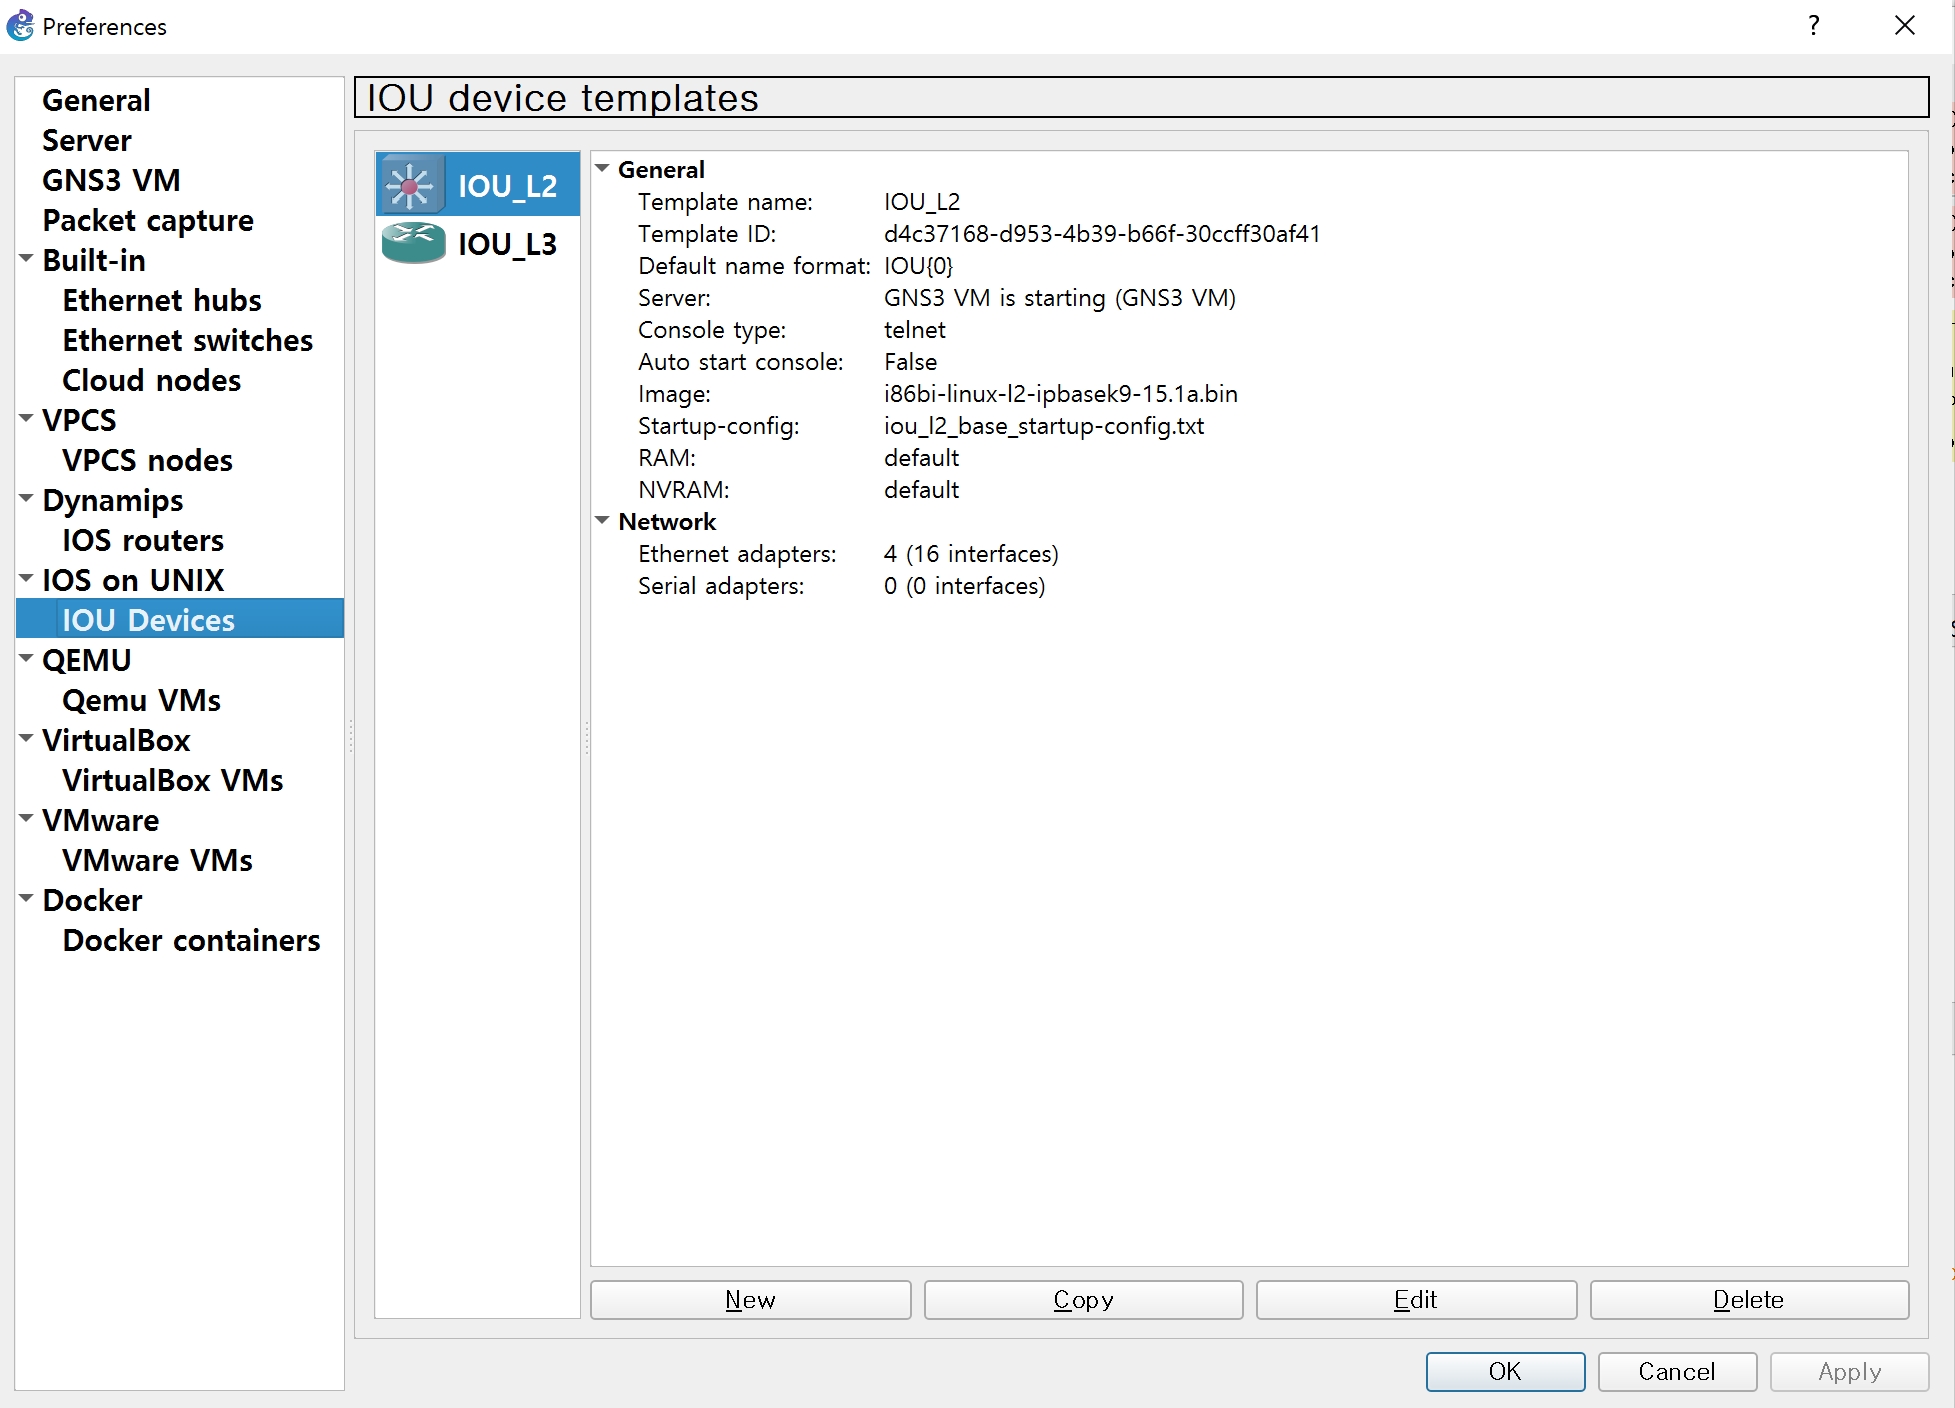Collapse the Docker tree arrow
Image resolution: width=1955 pixels, height=1408 pixels.
[27, 899]
